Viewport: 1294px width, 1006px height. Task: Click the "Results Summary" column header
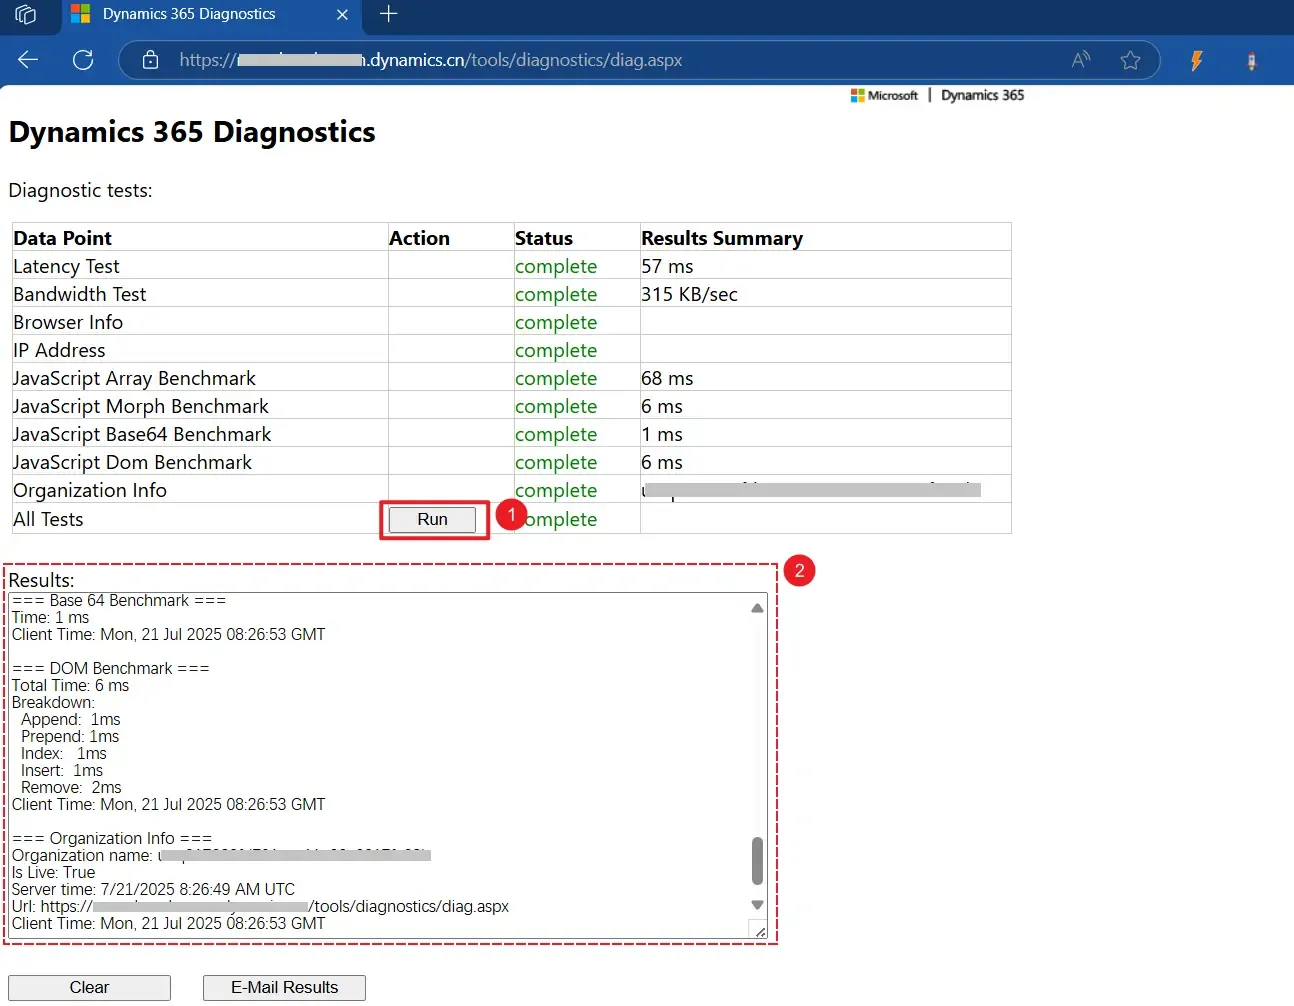tap(722, 238)
